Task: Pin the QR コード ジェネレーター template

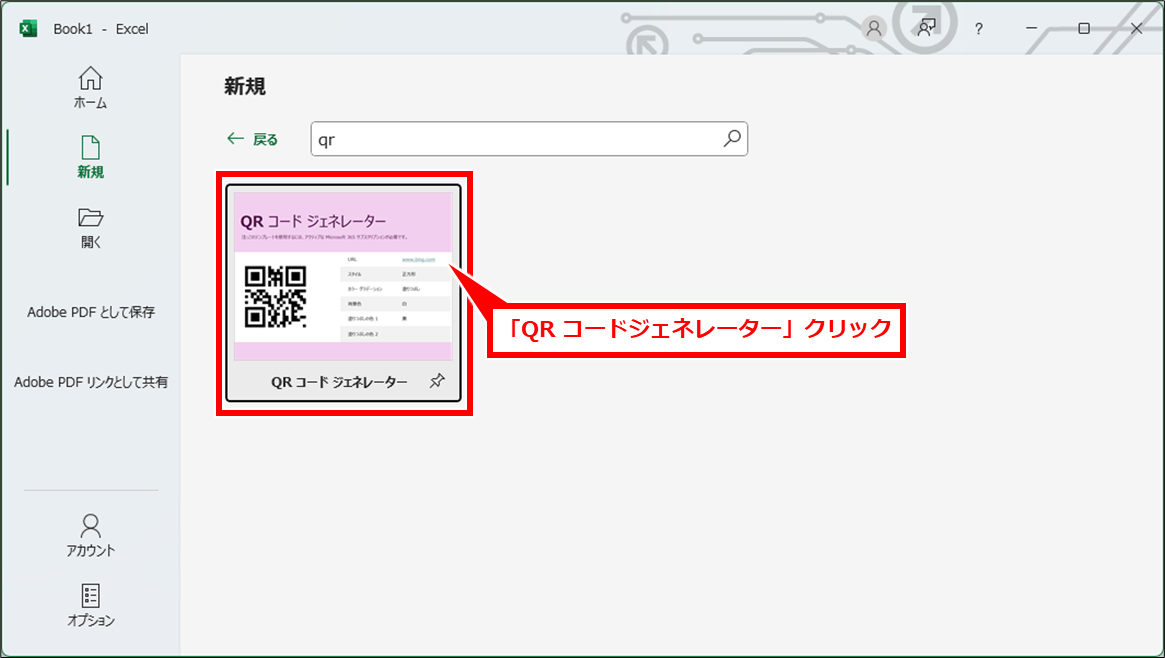Action: (437, 382)
